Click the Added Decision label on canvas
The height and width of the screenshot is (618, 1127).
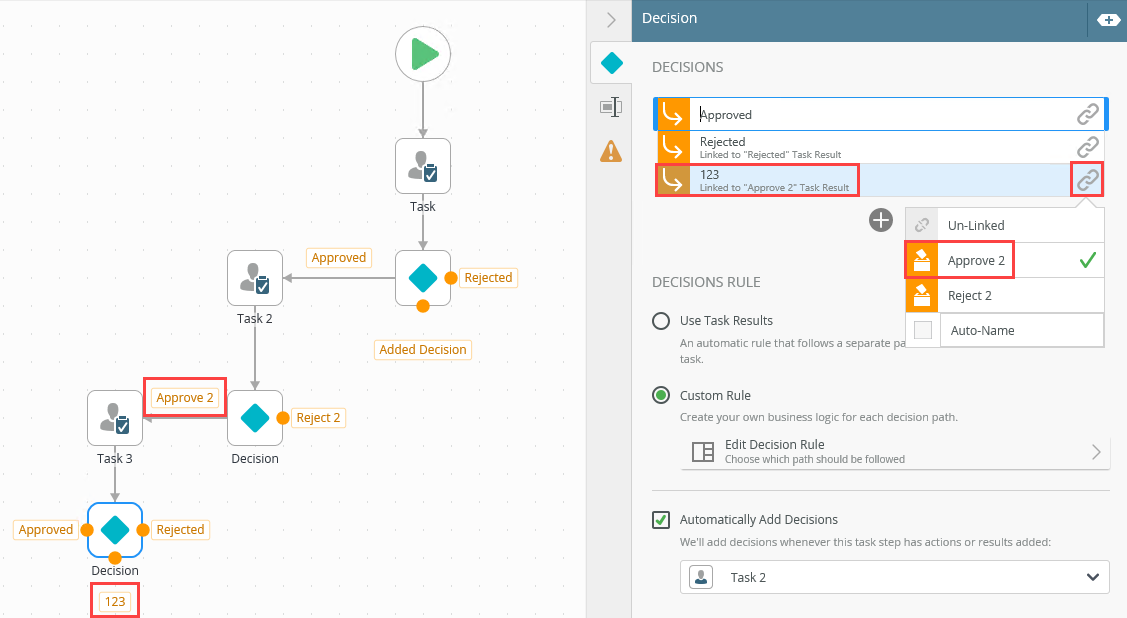click(423, 350)
